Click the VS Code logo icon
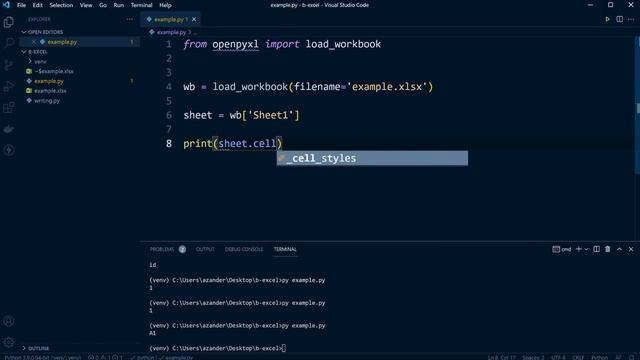 (6, 5)
